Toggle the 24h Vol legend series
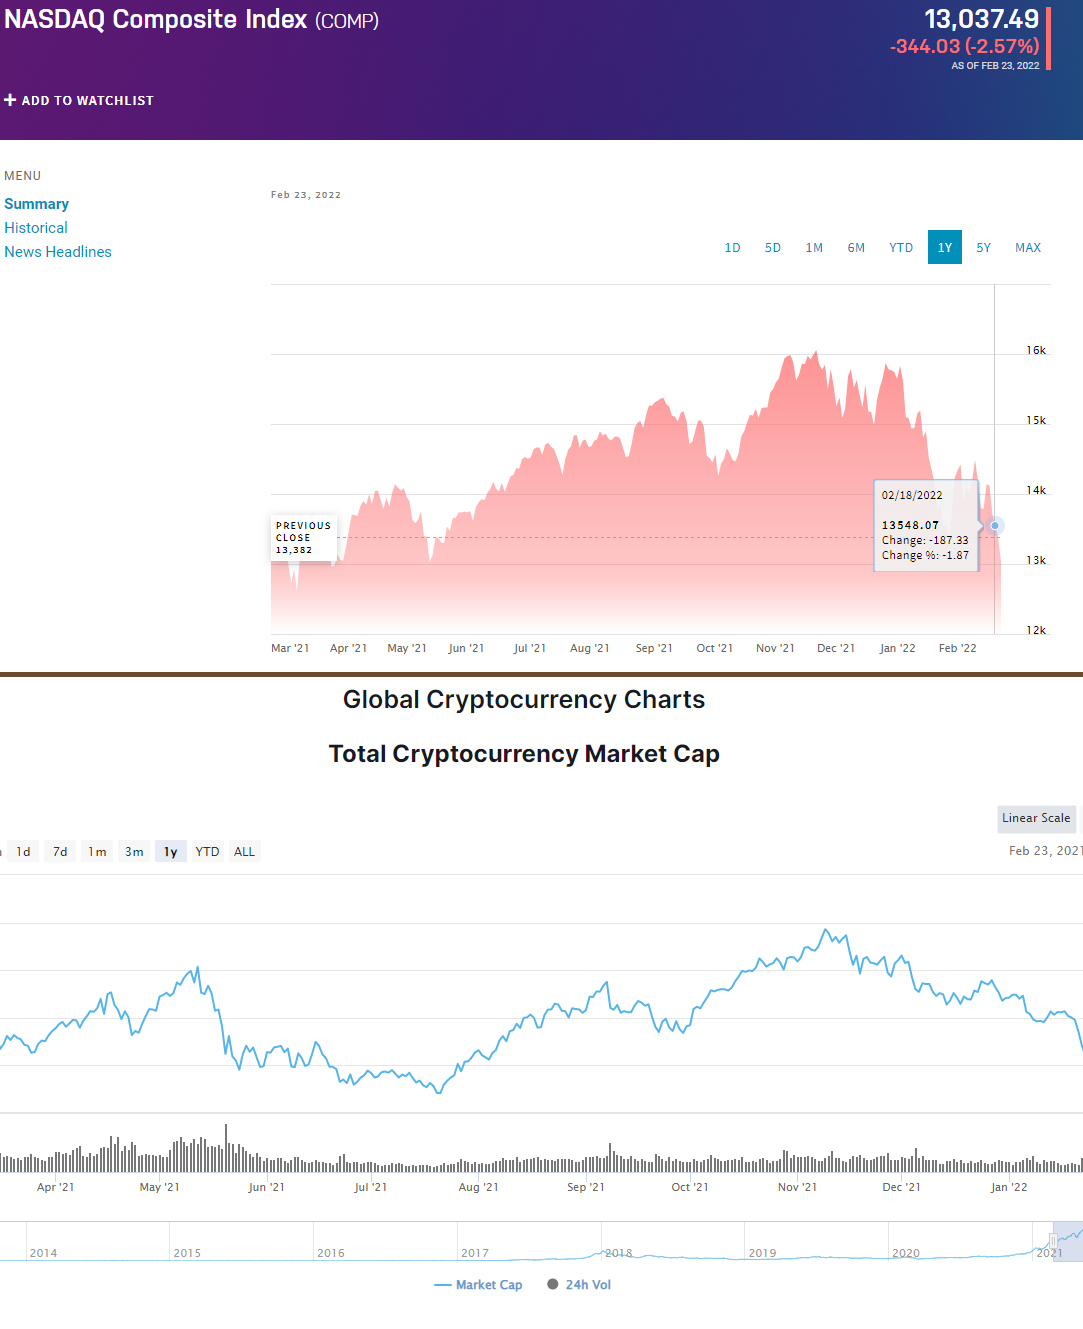 [579, 1285]
